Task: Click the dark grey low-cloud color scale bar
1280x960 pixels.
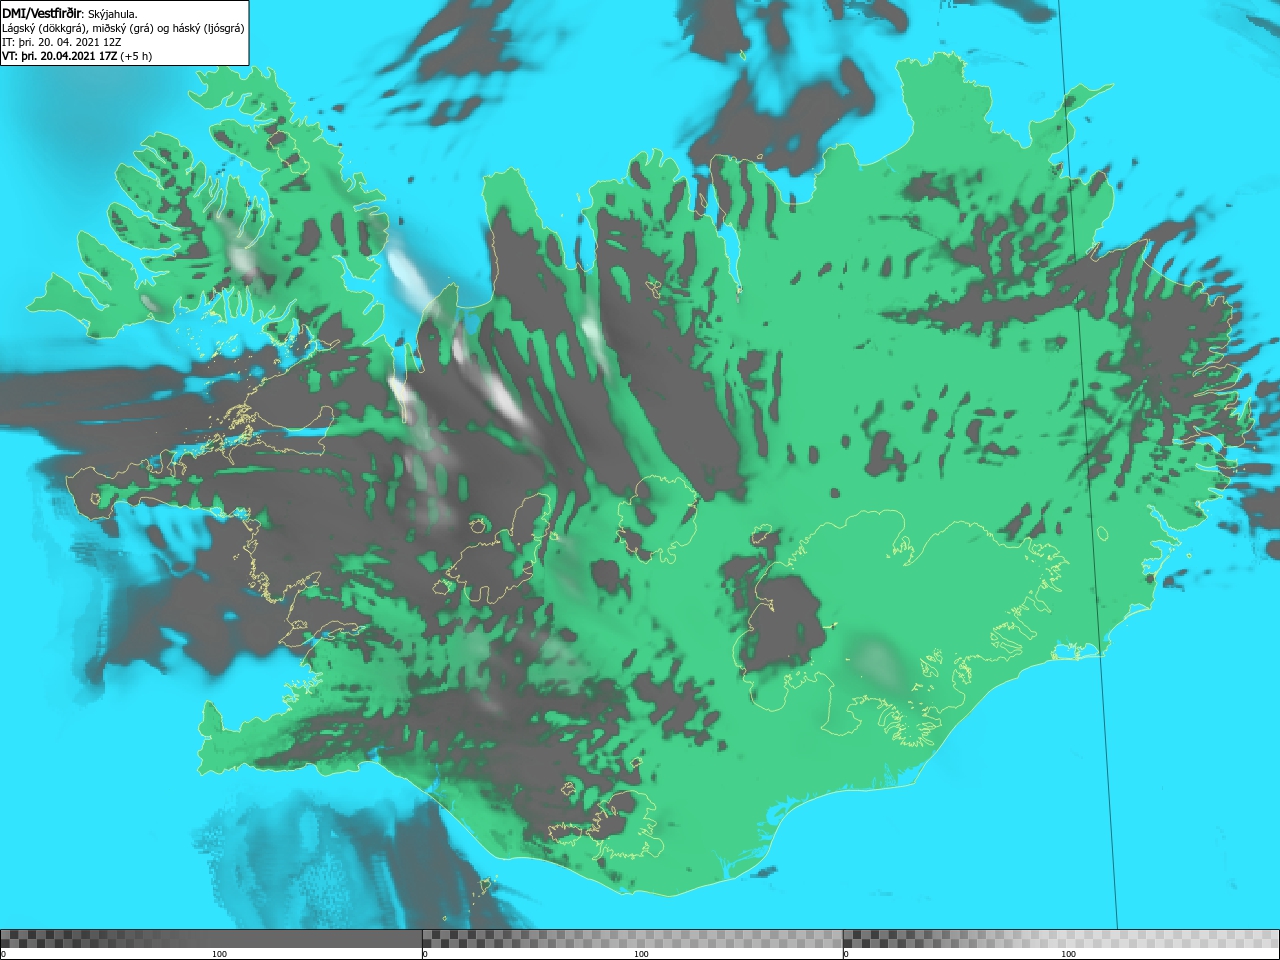Action: click(x=211, y=939)
